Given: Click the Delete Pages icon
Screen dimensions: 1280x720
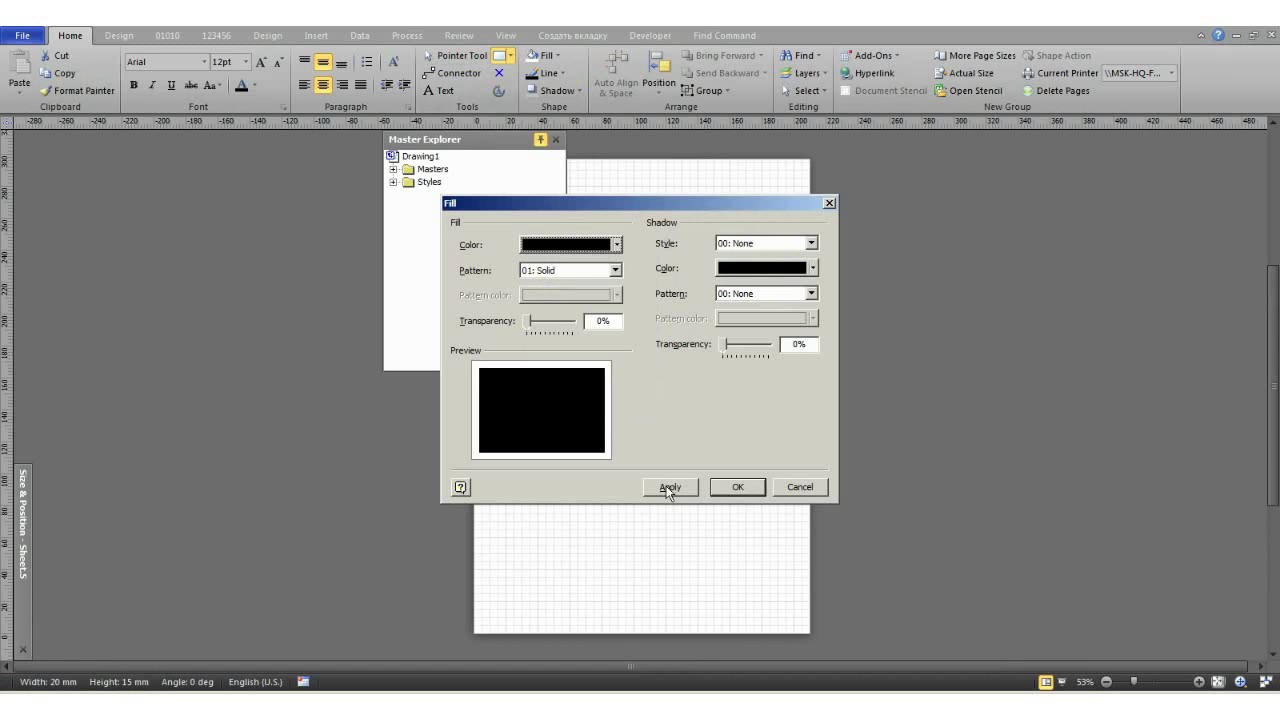Looking at the screenshot, I should coord(1028,90).
